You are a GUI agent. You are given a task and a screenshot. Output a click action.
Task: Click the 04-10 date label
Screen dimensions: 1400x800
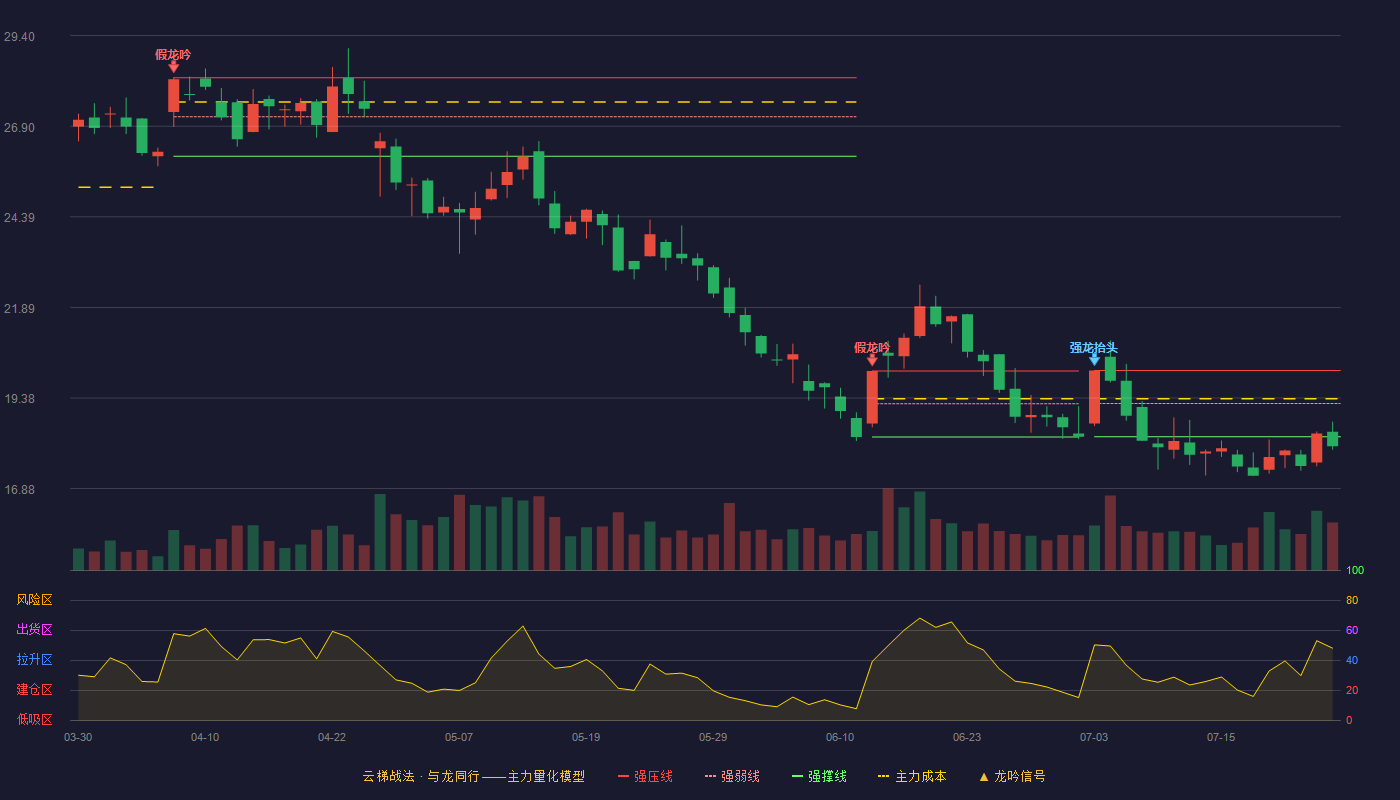coord(205,737)
